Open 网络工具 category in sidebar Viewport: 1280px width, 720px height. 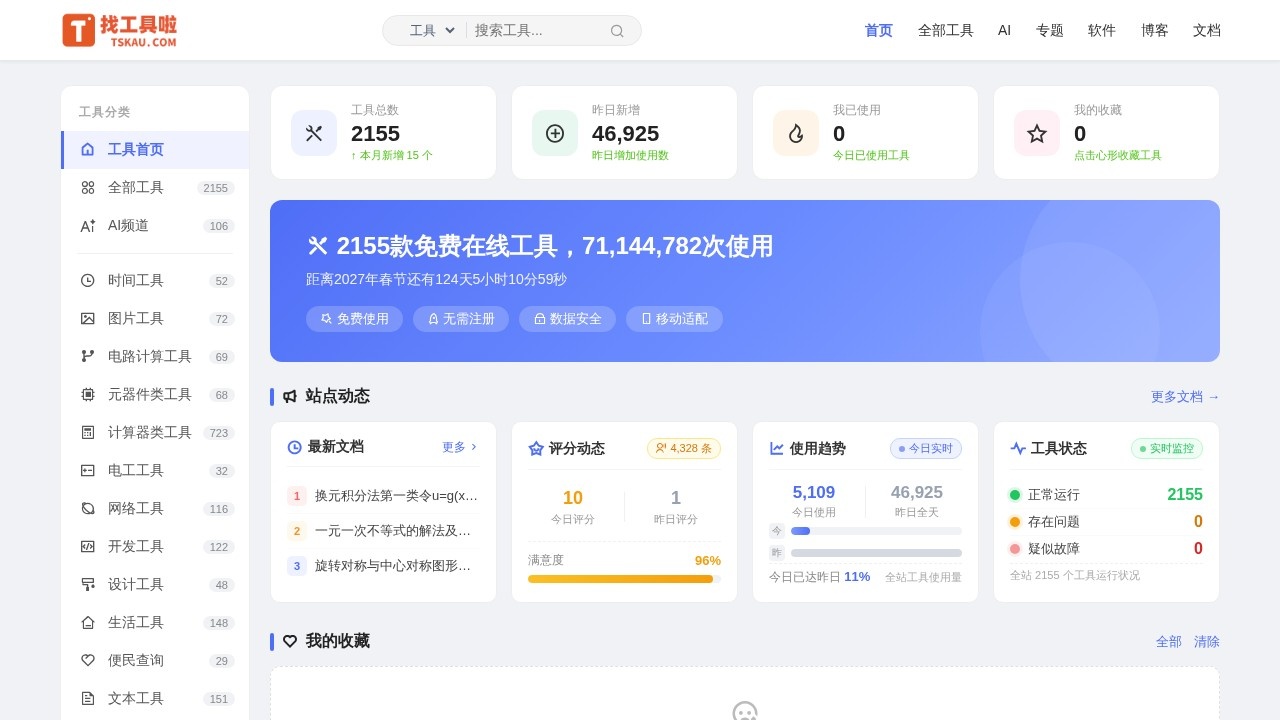click(155, 509)
